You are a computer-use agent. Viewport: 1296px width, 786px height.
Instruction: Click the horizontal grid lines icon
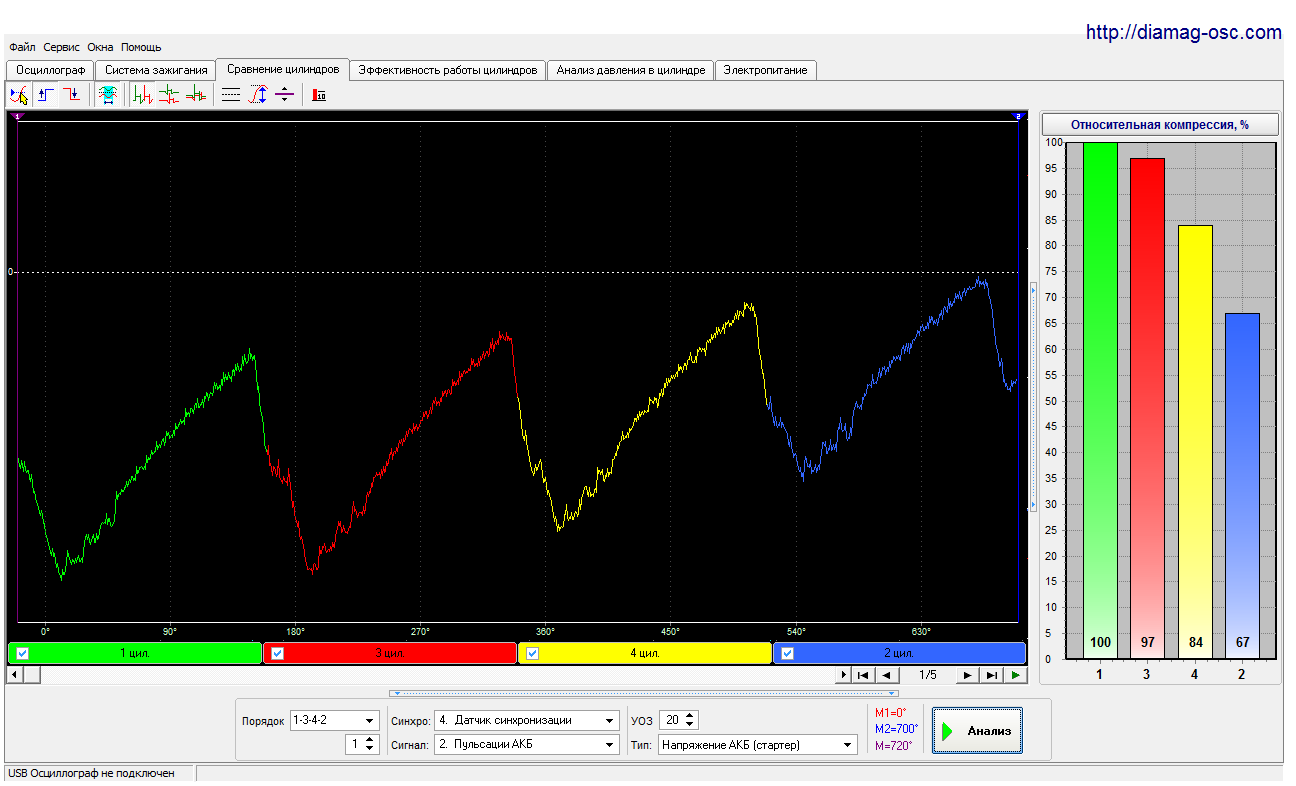[x=231, y=95]
